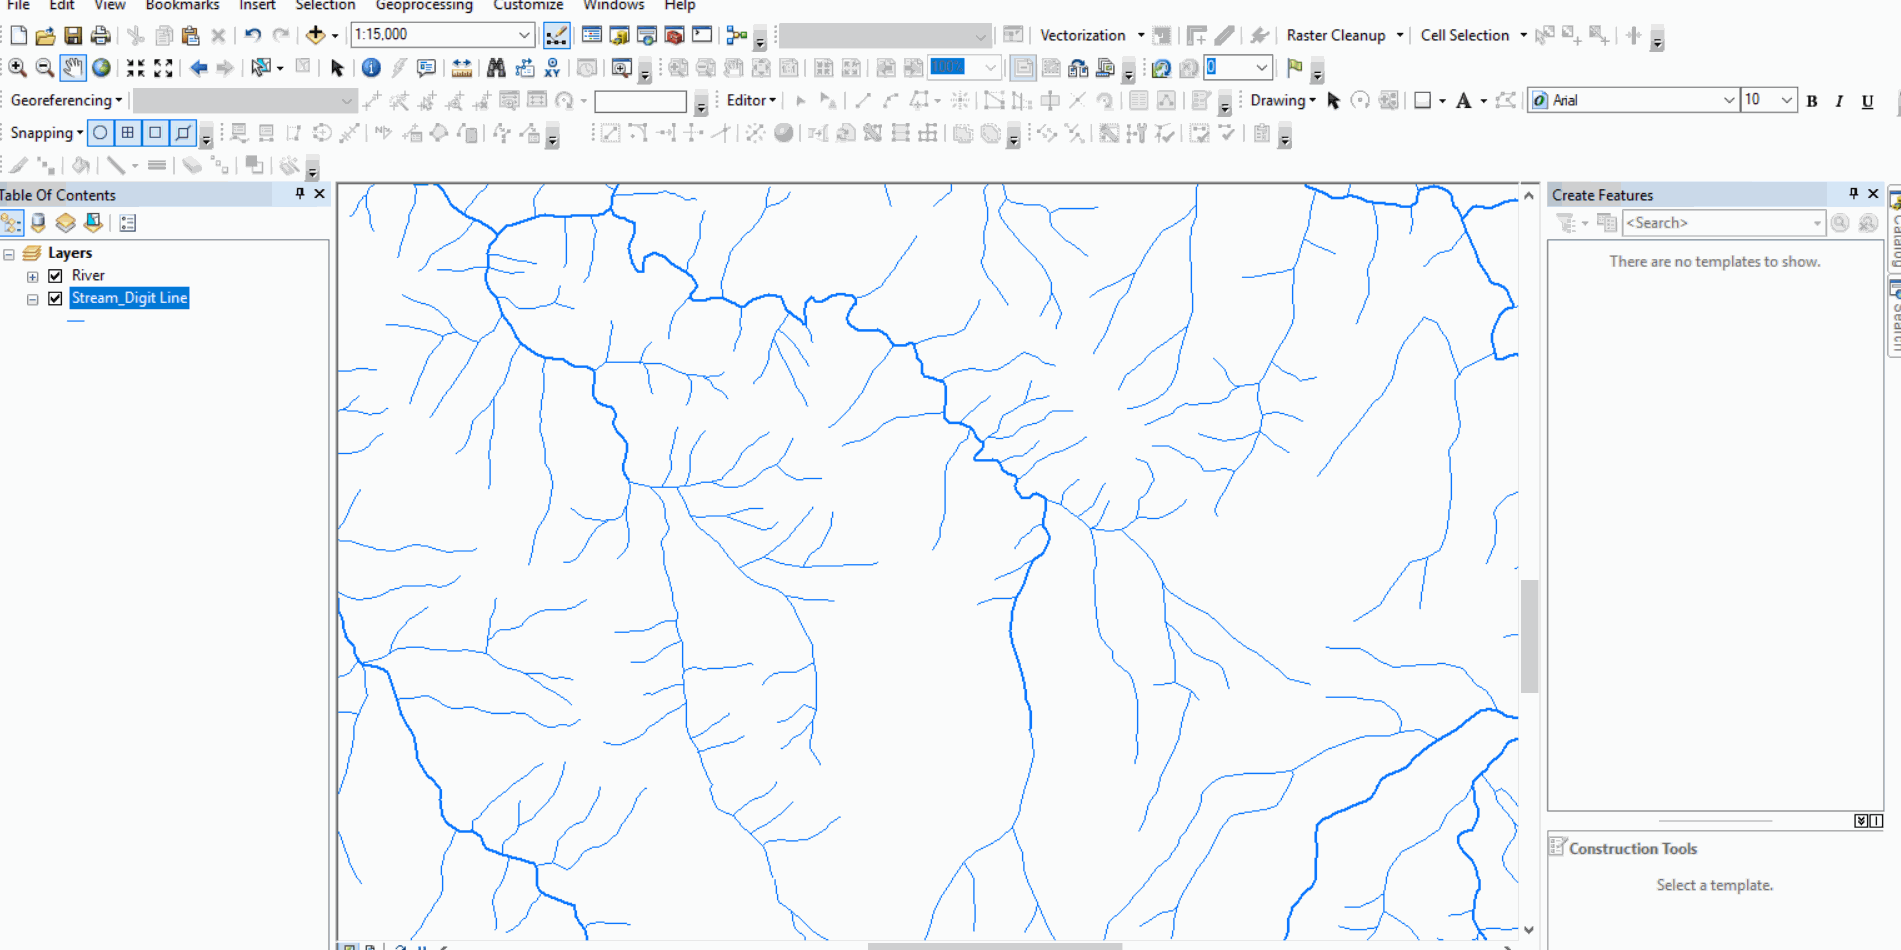Expand the River layer legend
The height and width of the screenshot is (950, 1901).
click(x=32, y=275)
